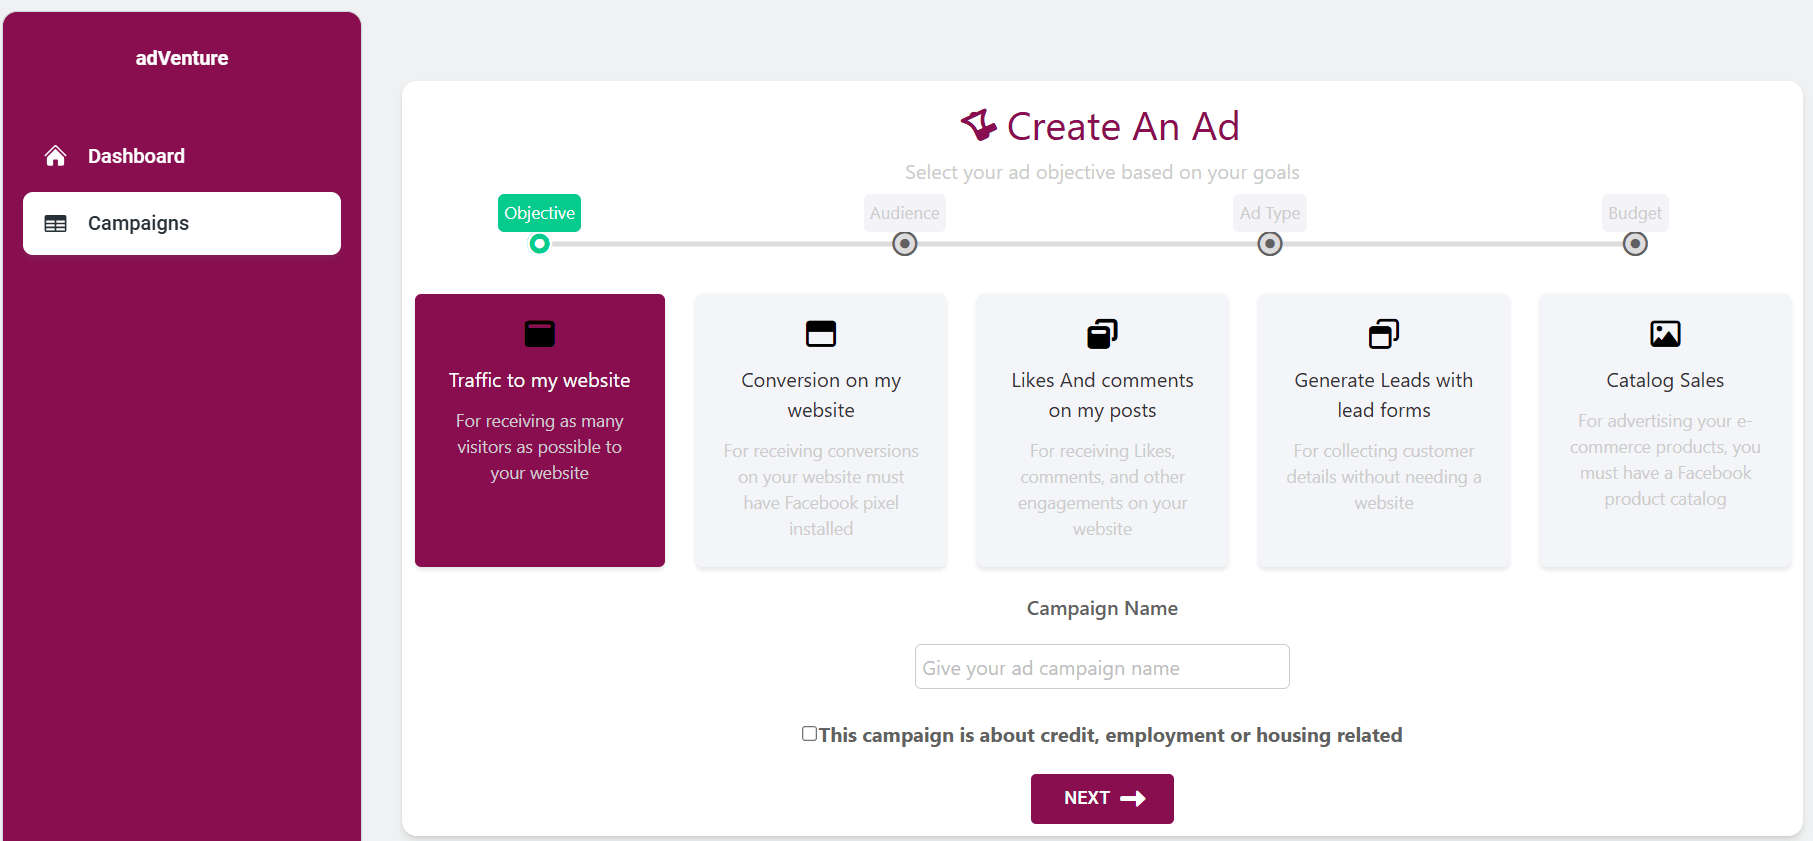This screenshot has width=1813, height=841.
Task: Select the Audience step circle
Action: click(905, 244)
